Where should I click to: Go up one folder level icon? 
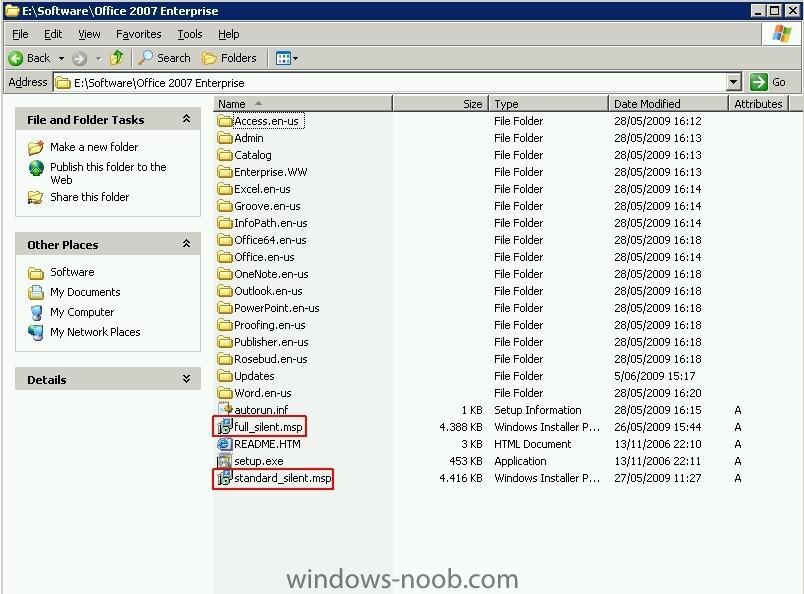pos(117,58)
